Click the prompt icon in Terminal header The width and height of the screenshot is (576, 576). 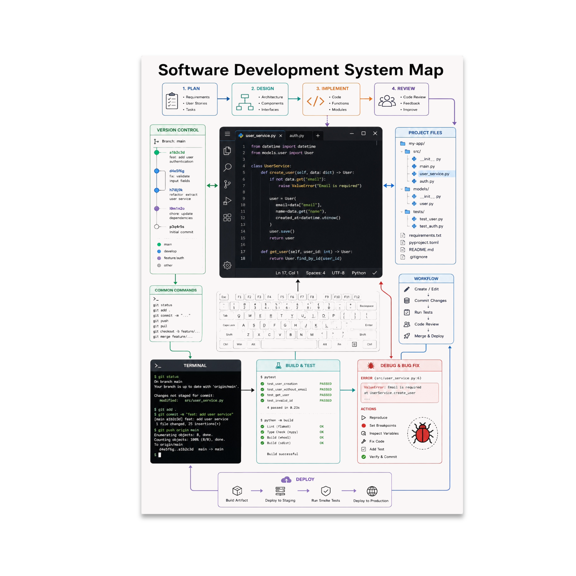pos(158,366)
